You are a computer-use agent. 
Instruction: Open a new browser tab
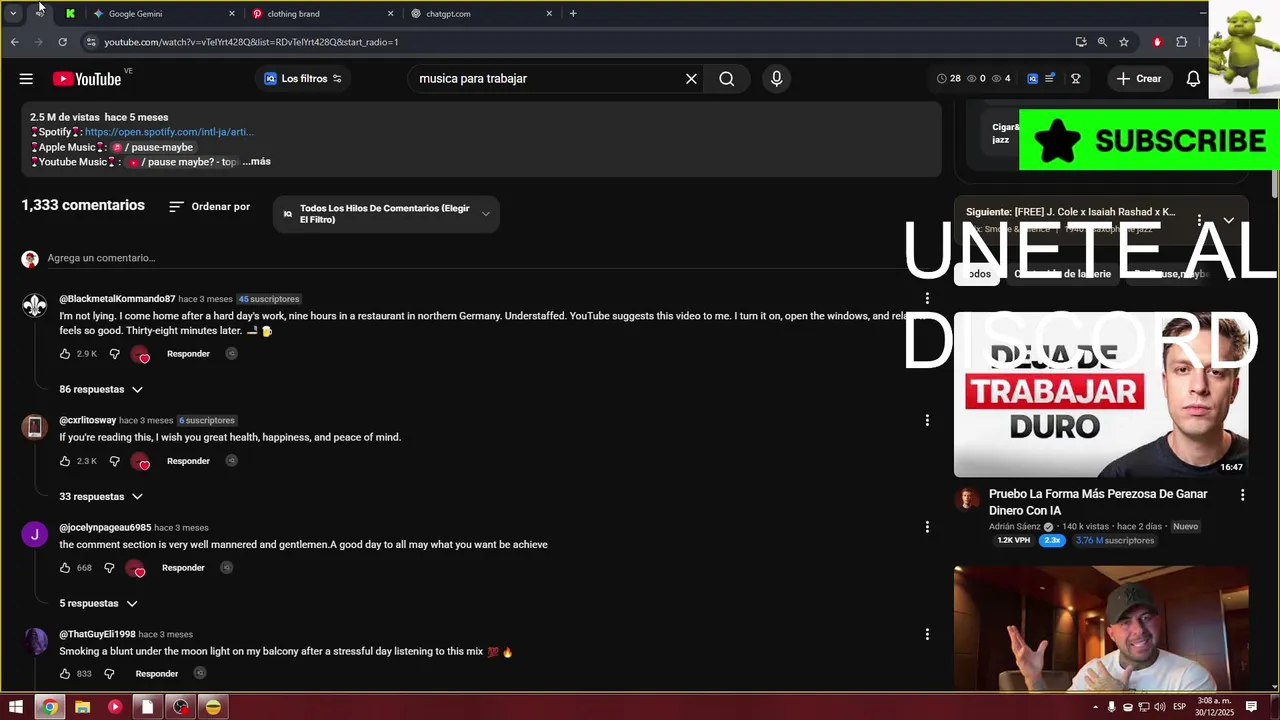(573, 14)
